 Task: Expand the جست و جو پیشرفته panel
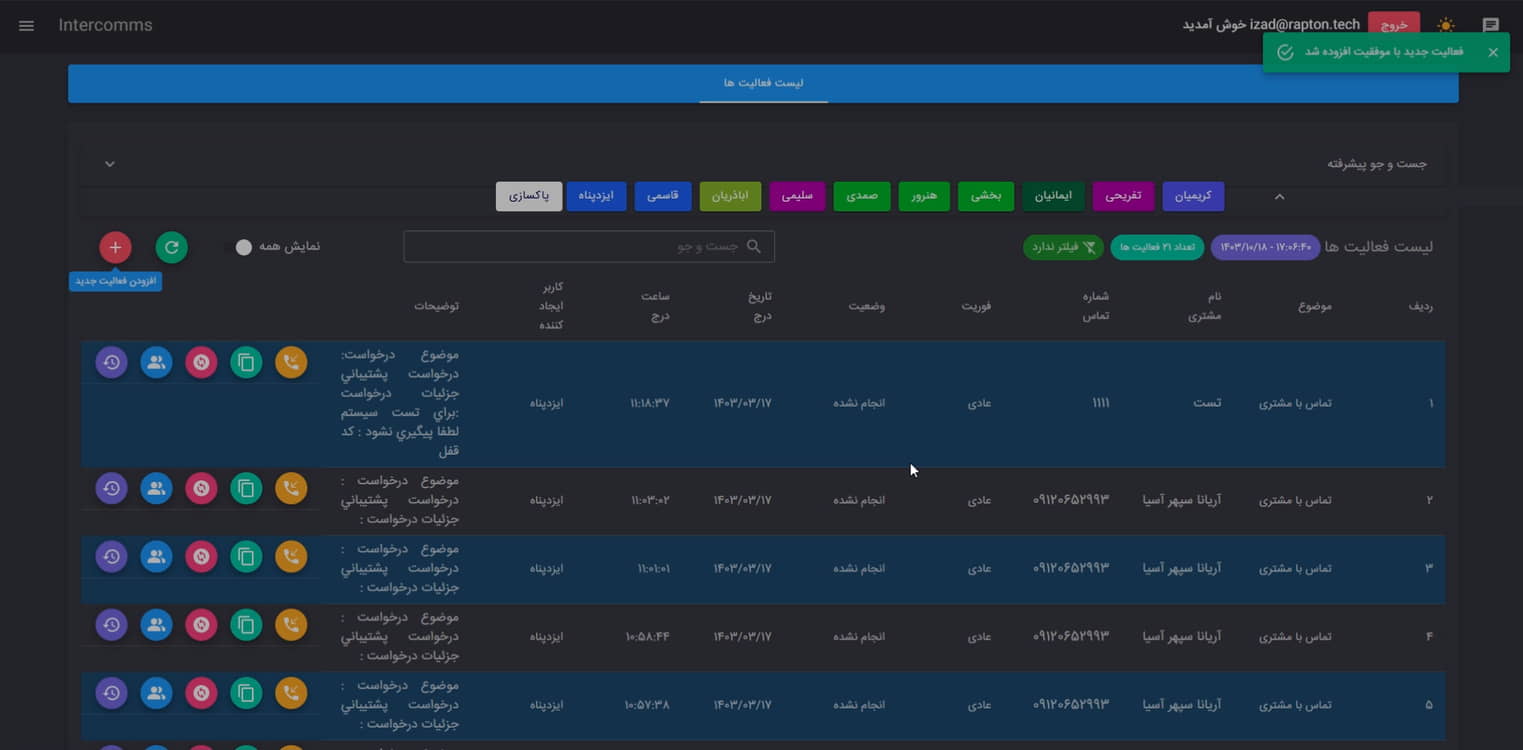[110, 164]
